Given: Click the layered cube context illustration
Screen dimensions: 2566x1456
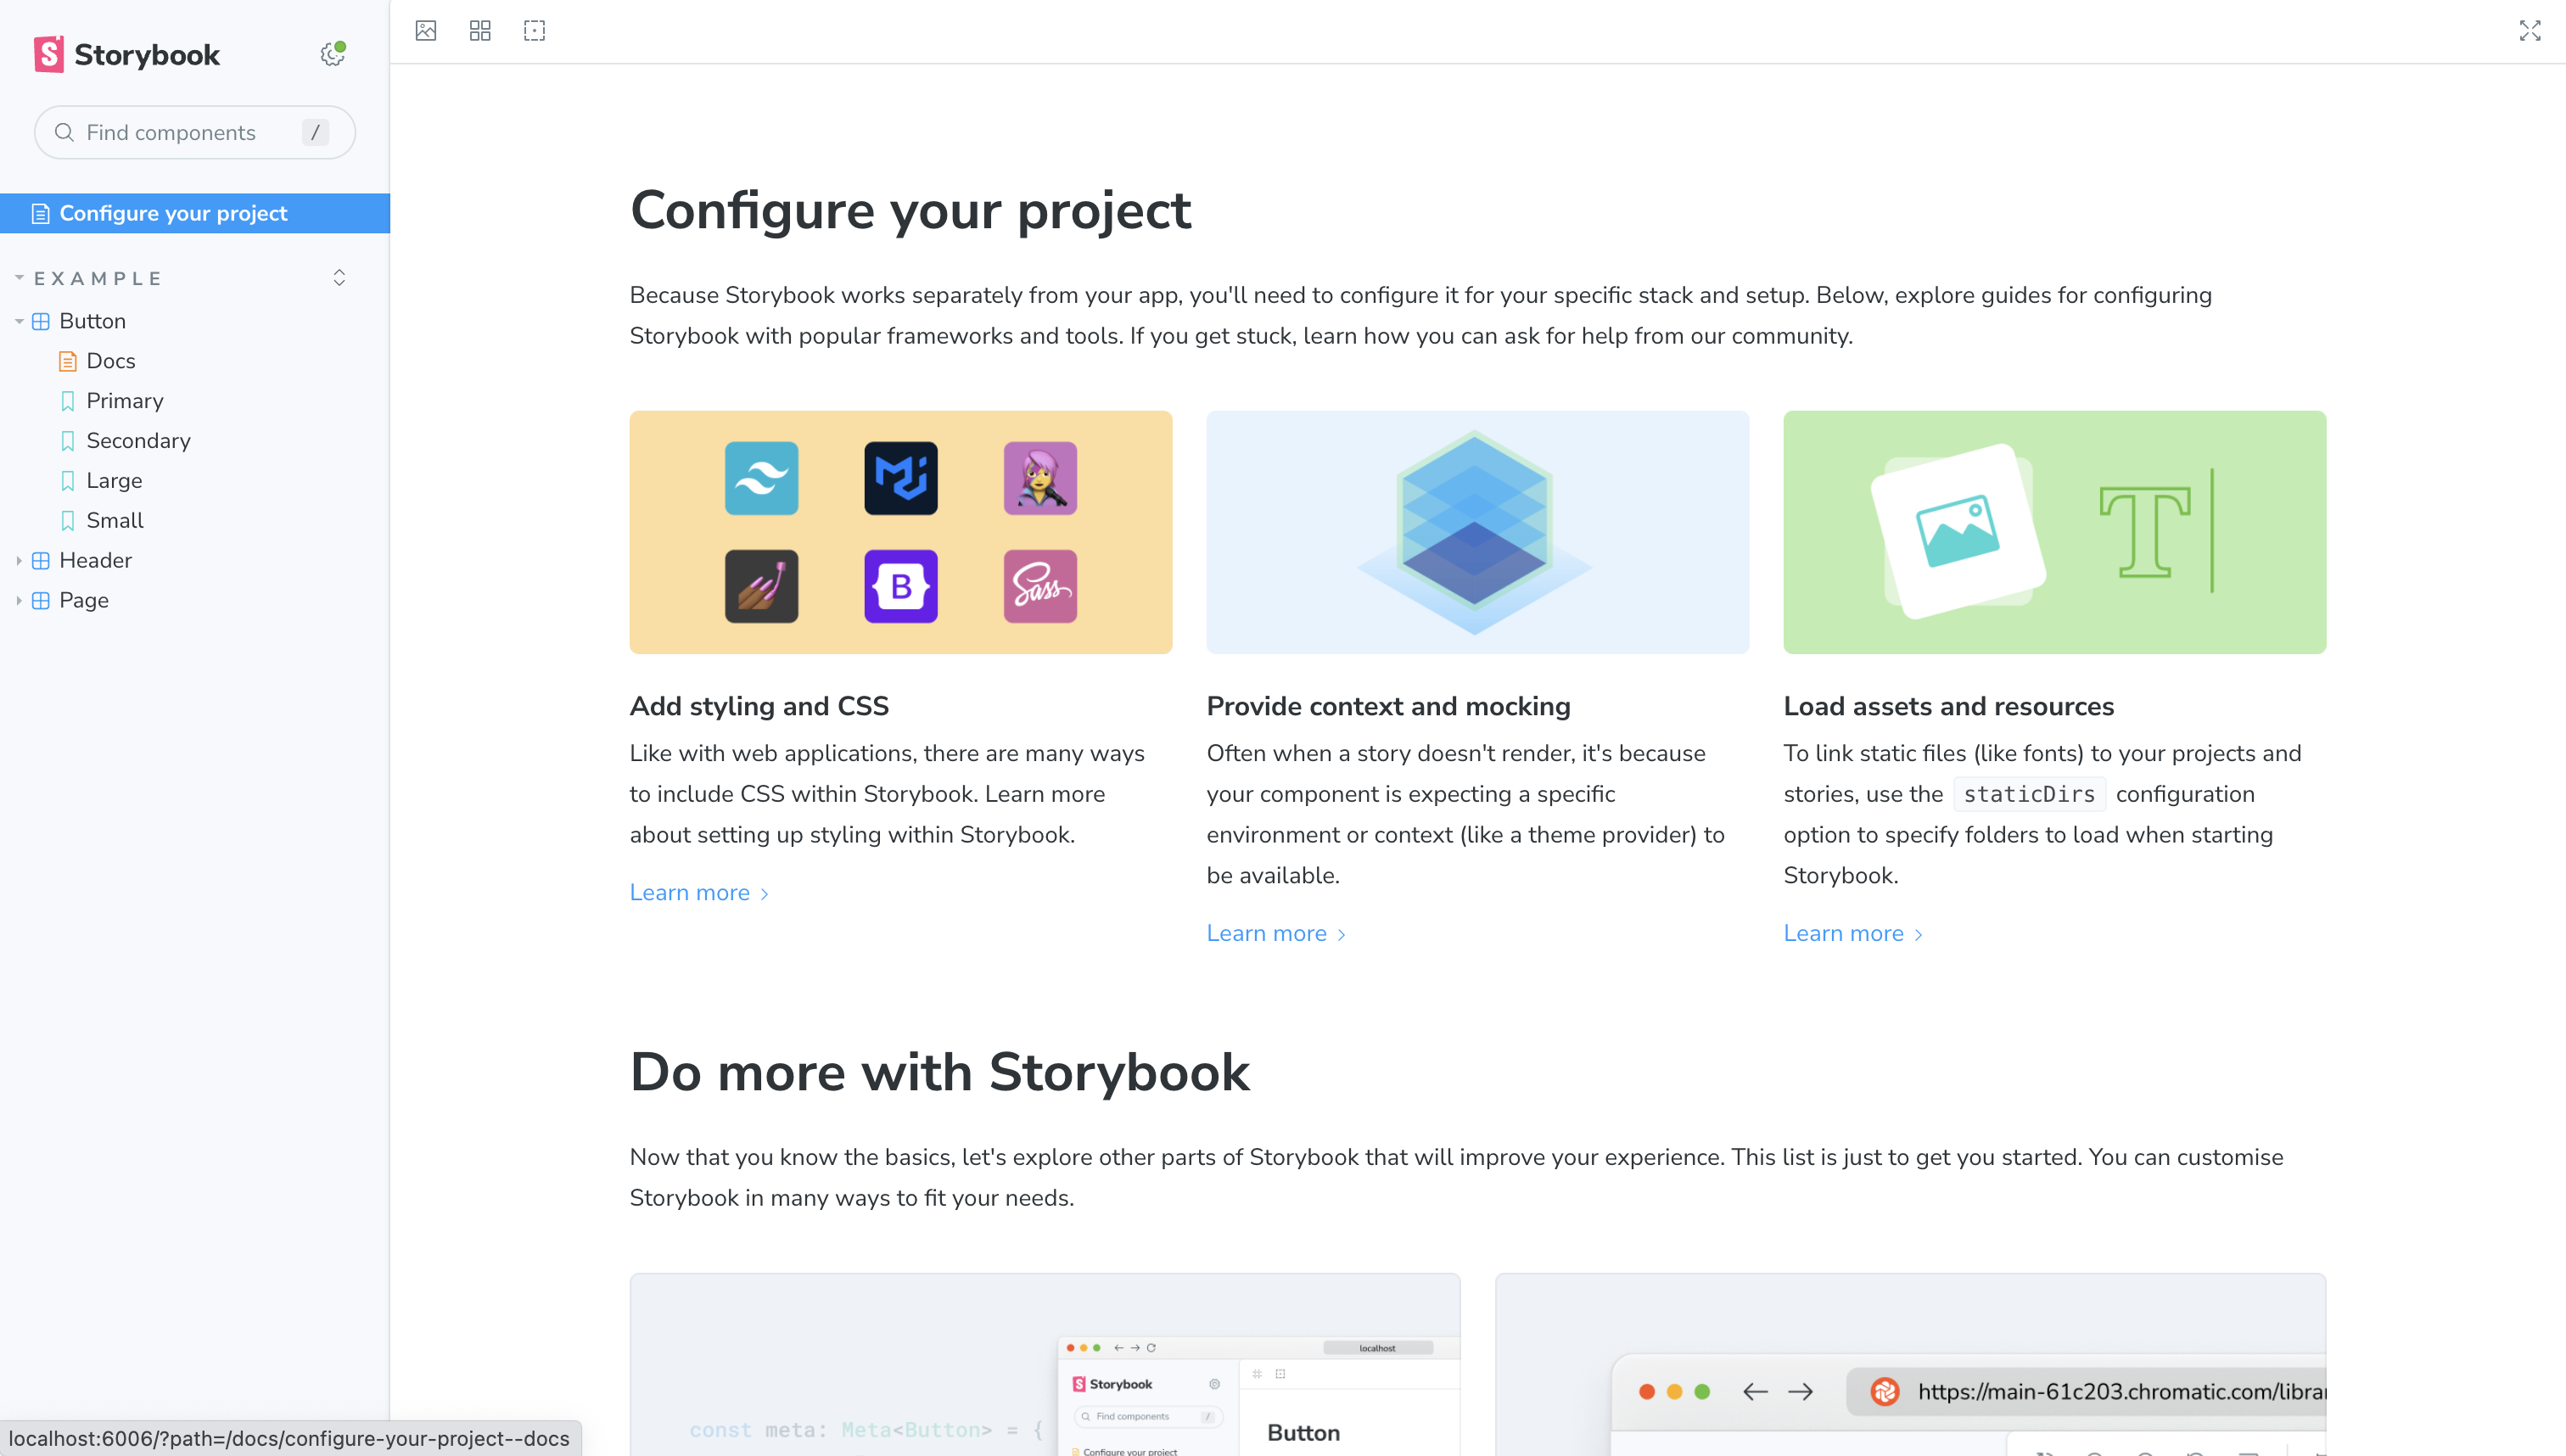Looking at the screenshot, I should pyautogui.click(x=1474, y=533).
